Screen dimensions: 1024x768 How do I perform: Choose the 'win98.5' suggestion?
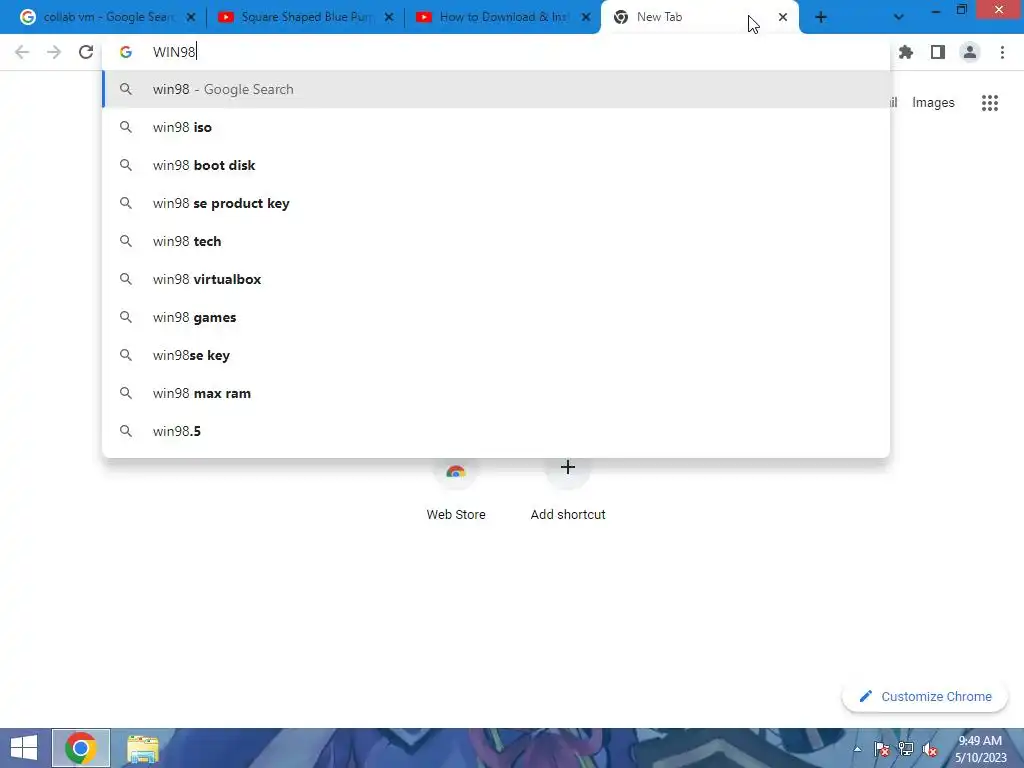pos(496,431)
